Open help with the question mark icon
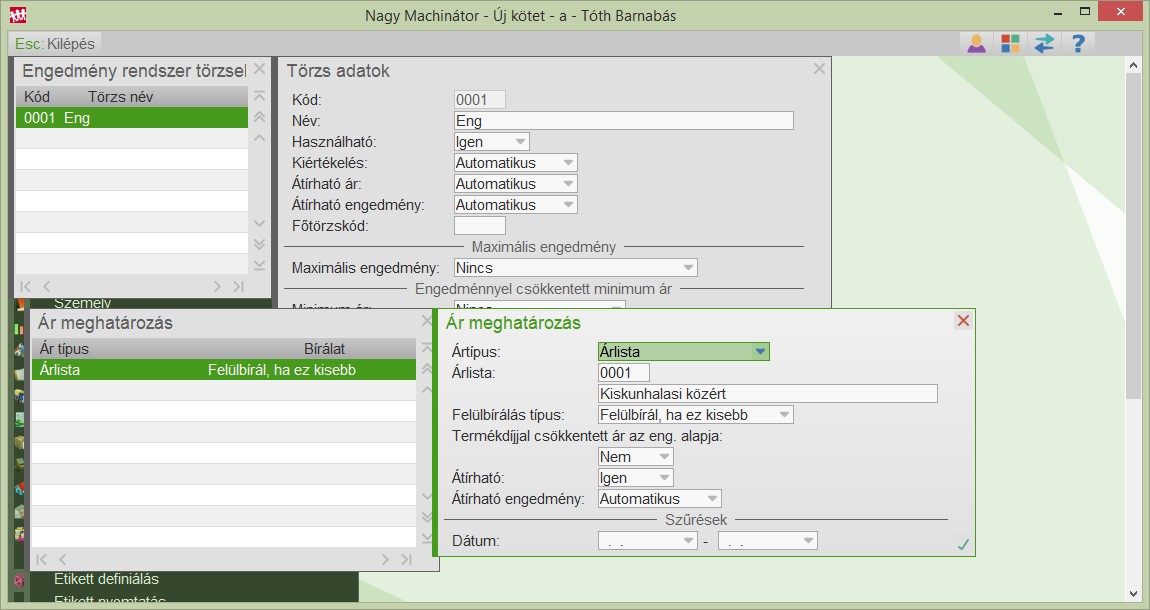 (1077, 44)
